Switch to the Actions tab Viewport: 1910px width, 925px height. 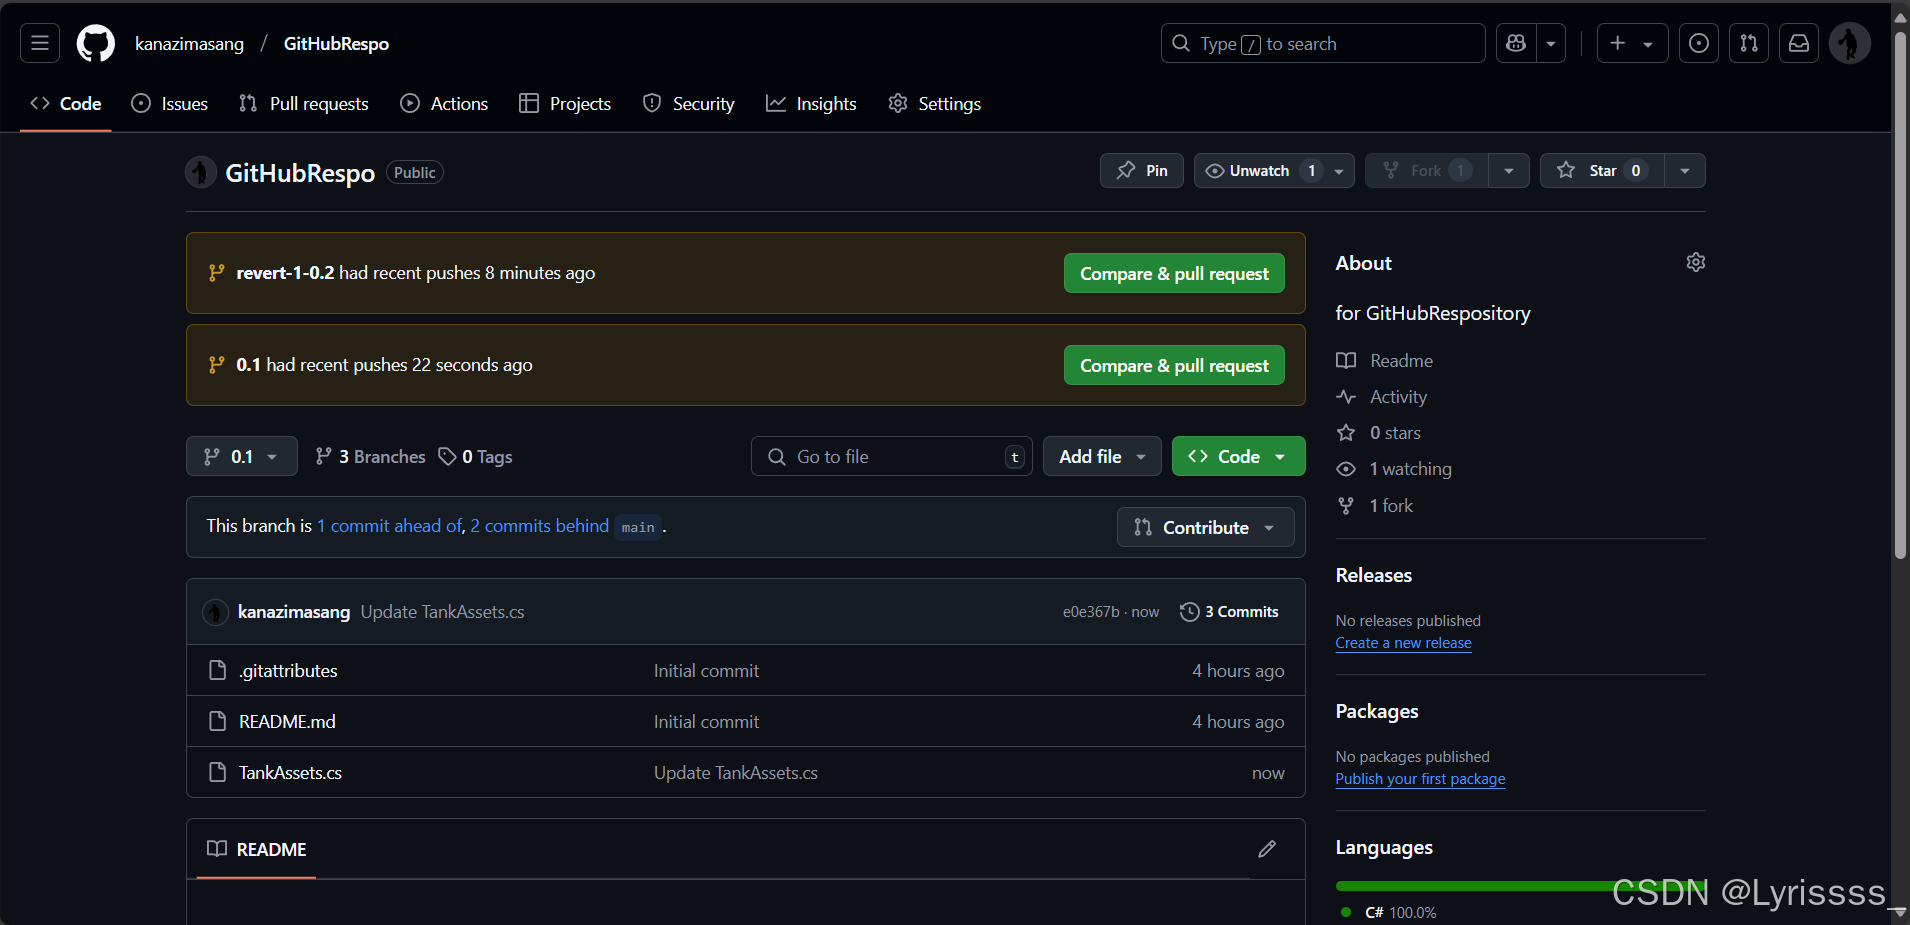click(x=444, y=104)
